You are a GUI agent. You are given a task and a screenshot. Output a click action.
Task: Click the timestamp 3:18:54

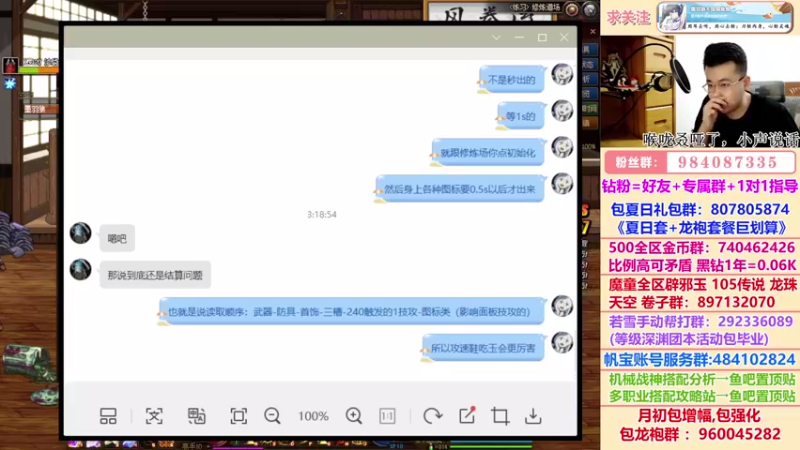coord(321,214)
